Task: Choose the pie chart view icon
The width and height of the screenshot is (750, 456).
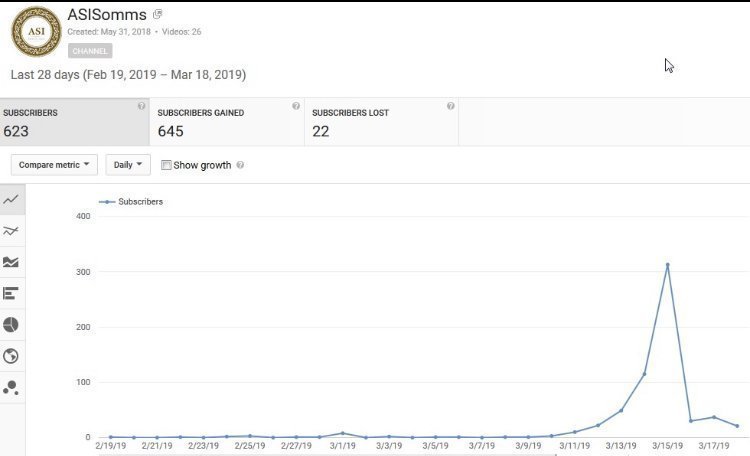Action: [x=11, y=325]
